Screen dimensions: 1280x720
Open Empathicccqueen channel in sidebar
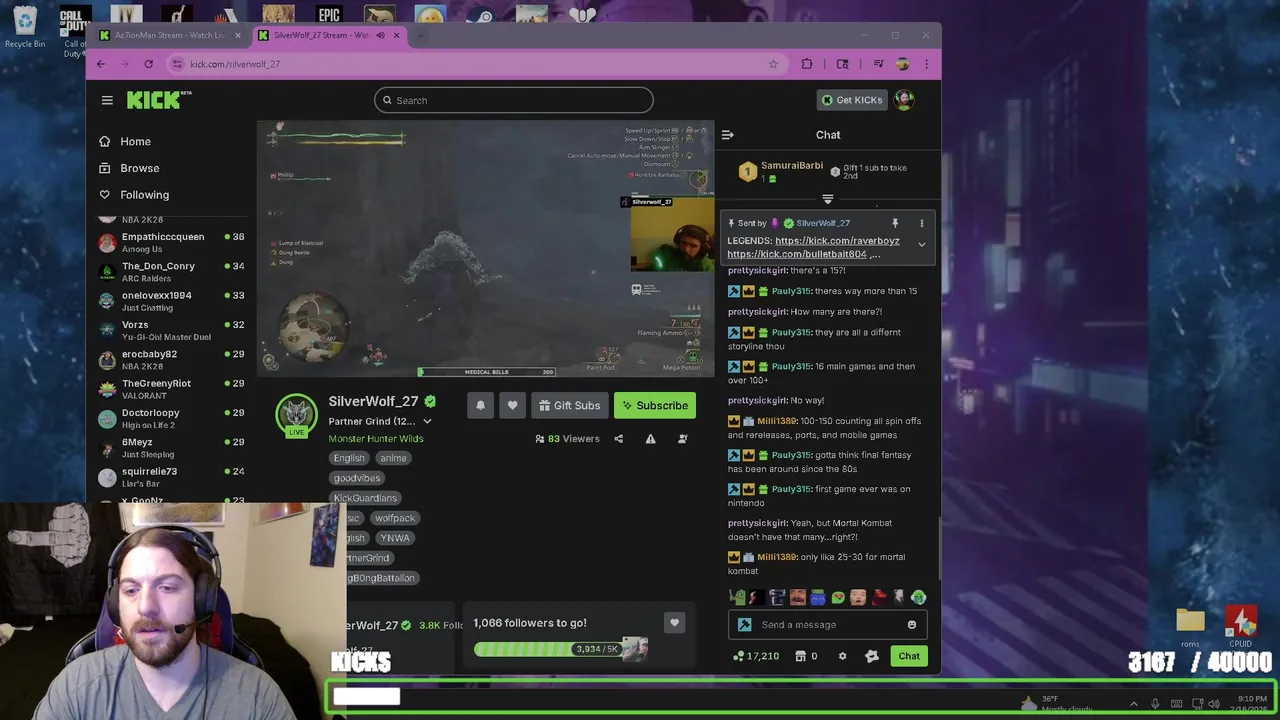[171, 243]
